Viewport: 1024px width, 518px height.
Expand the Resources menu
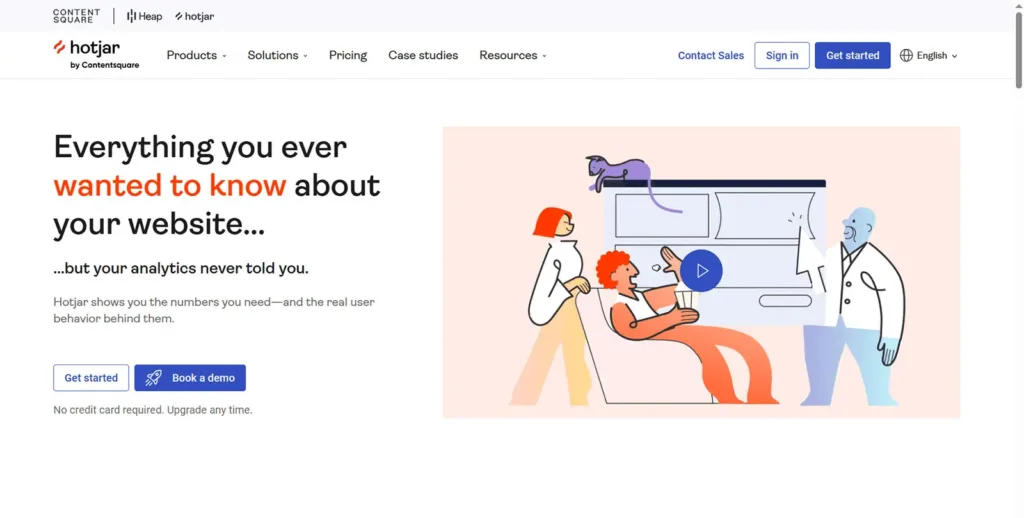(x=513, y=56)
